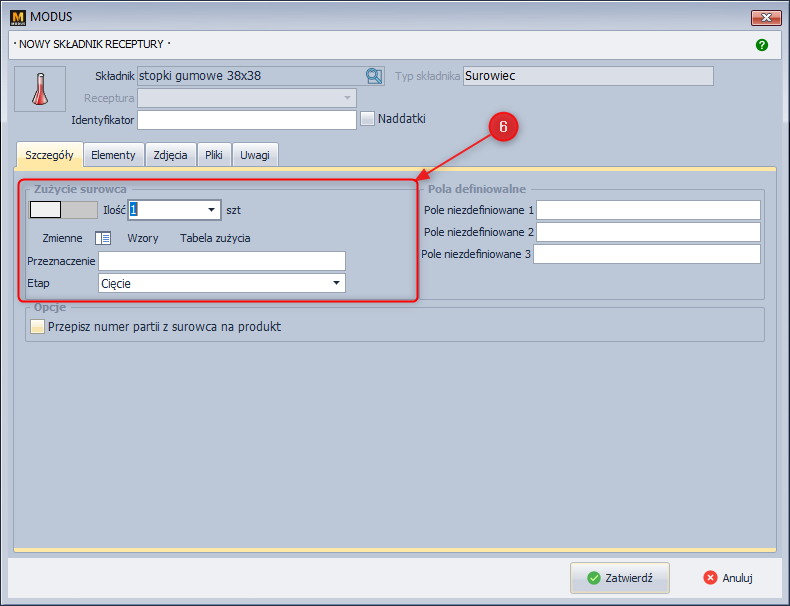Click the Zmienne list icon
This screenshot has height=606, width=790.
pos(102,238)
